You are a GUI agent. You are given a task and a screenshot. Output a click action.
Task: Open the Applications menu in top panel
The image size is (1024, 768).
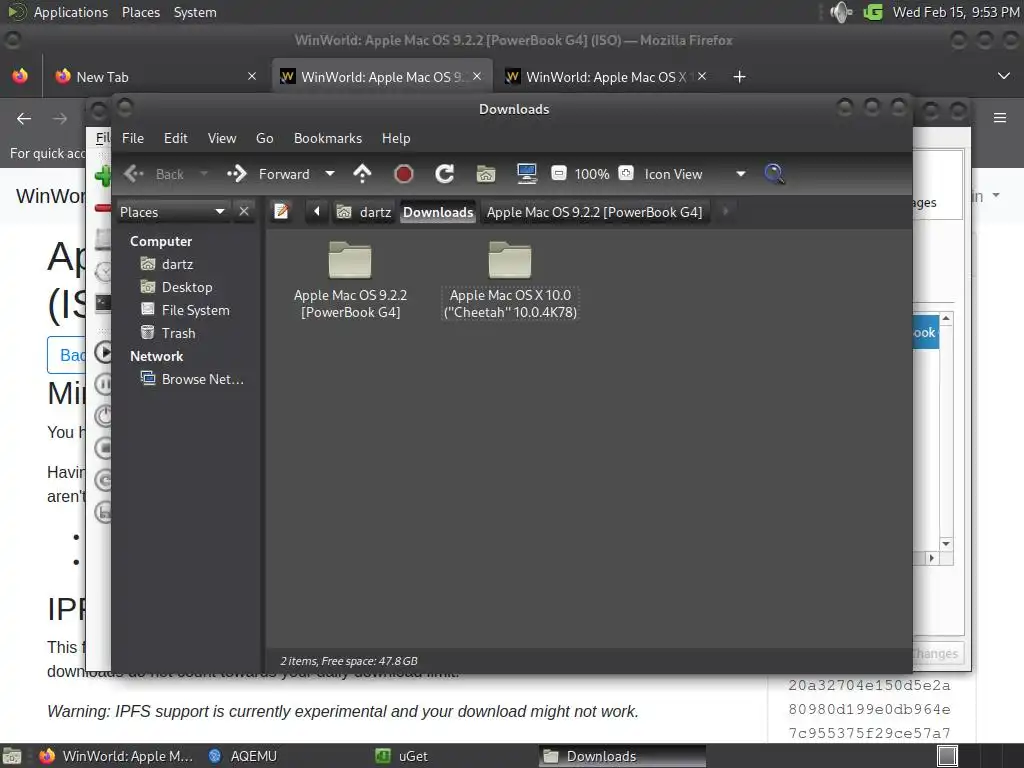pos(71,12)
